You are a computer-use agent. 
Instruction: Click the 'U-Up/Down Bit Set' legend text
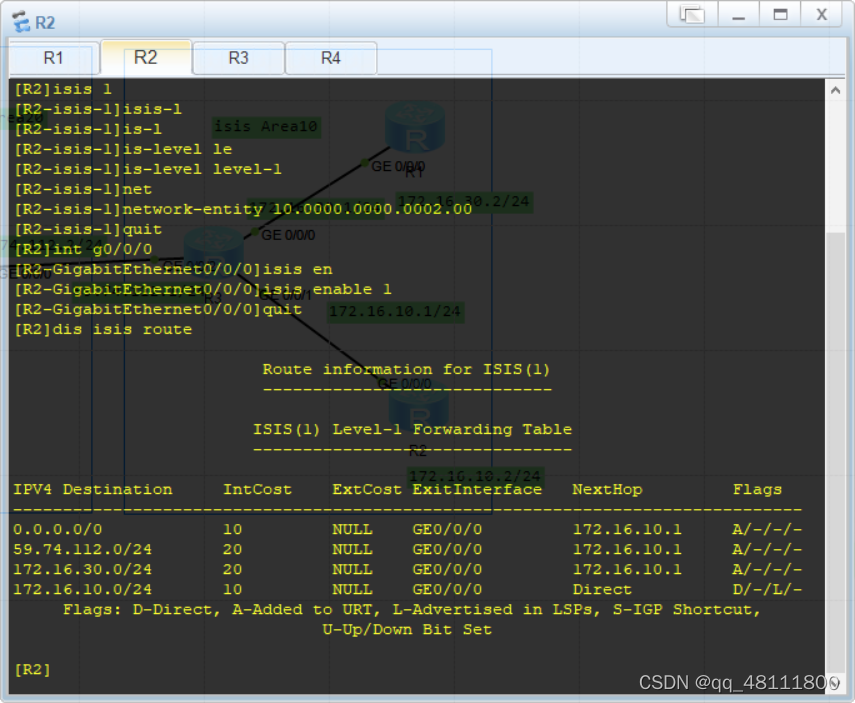(407, 629)
